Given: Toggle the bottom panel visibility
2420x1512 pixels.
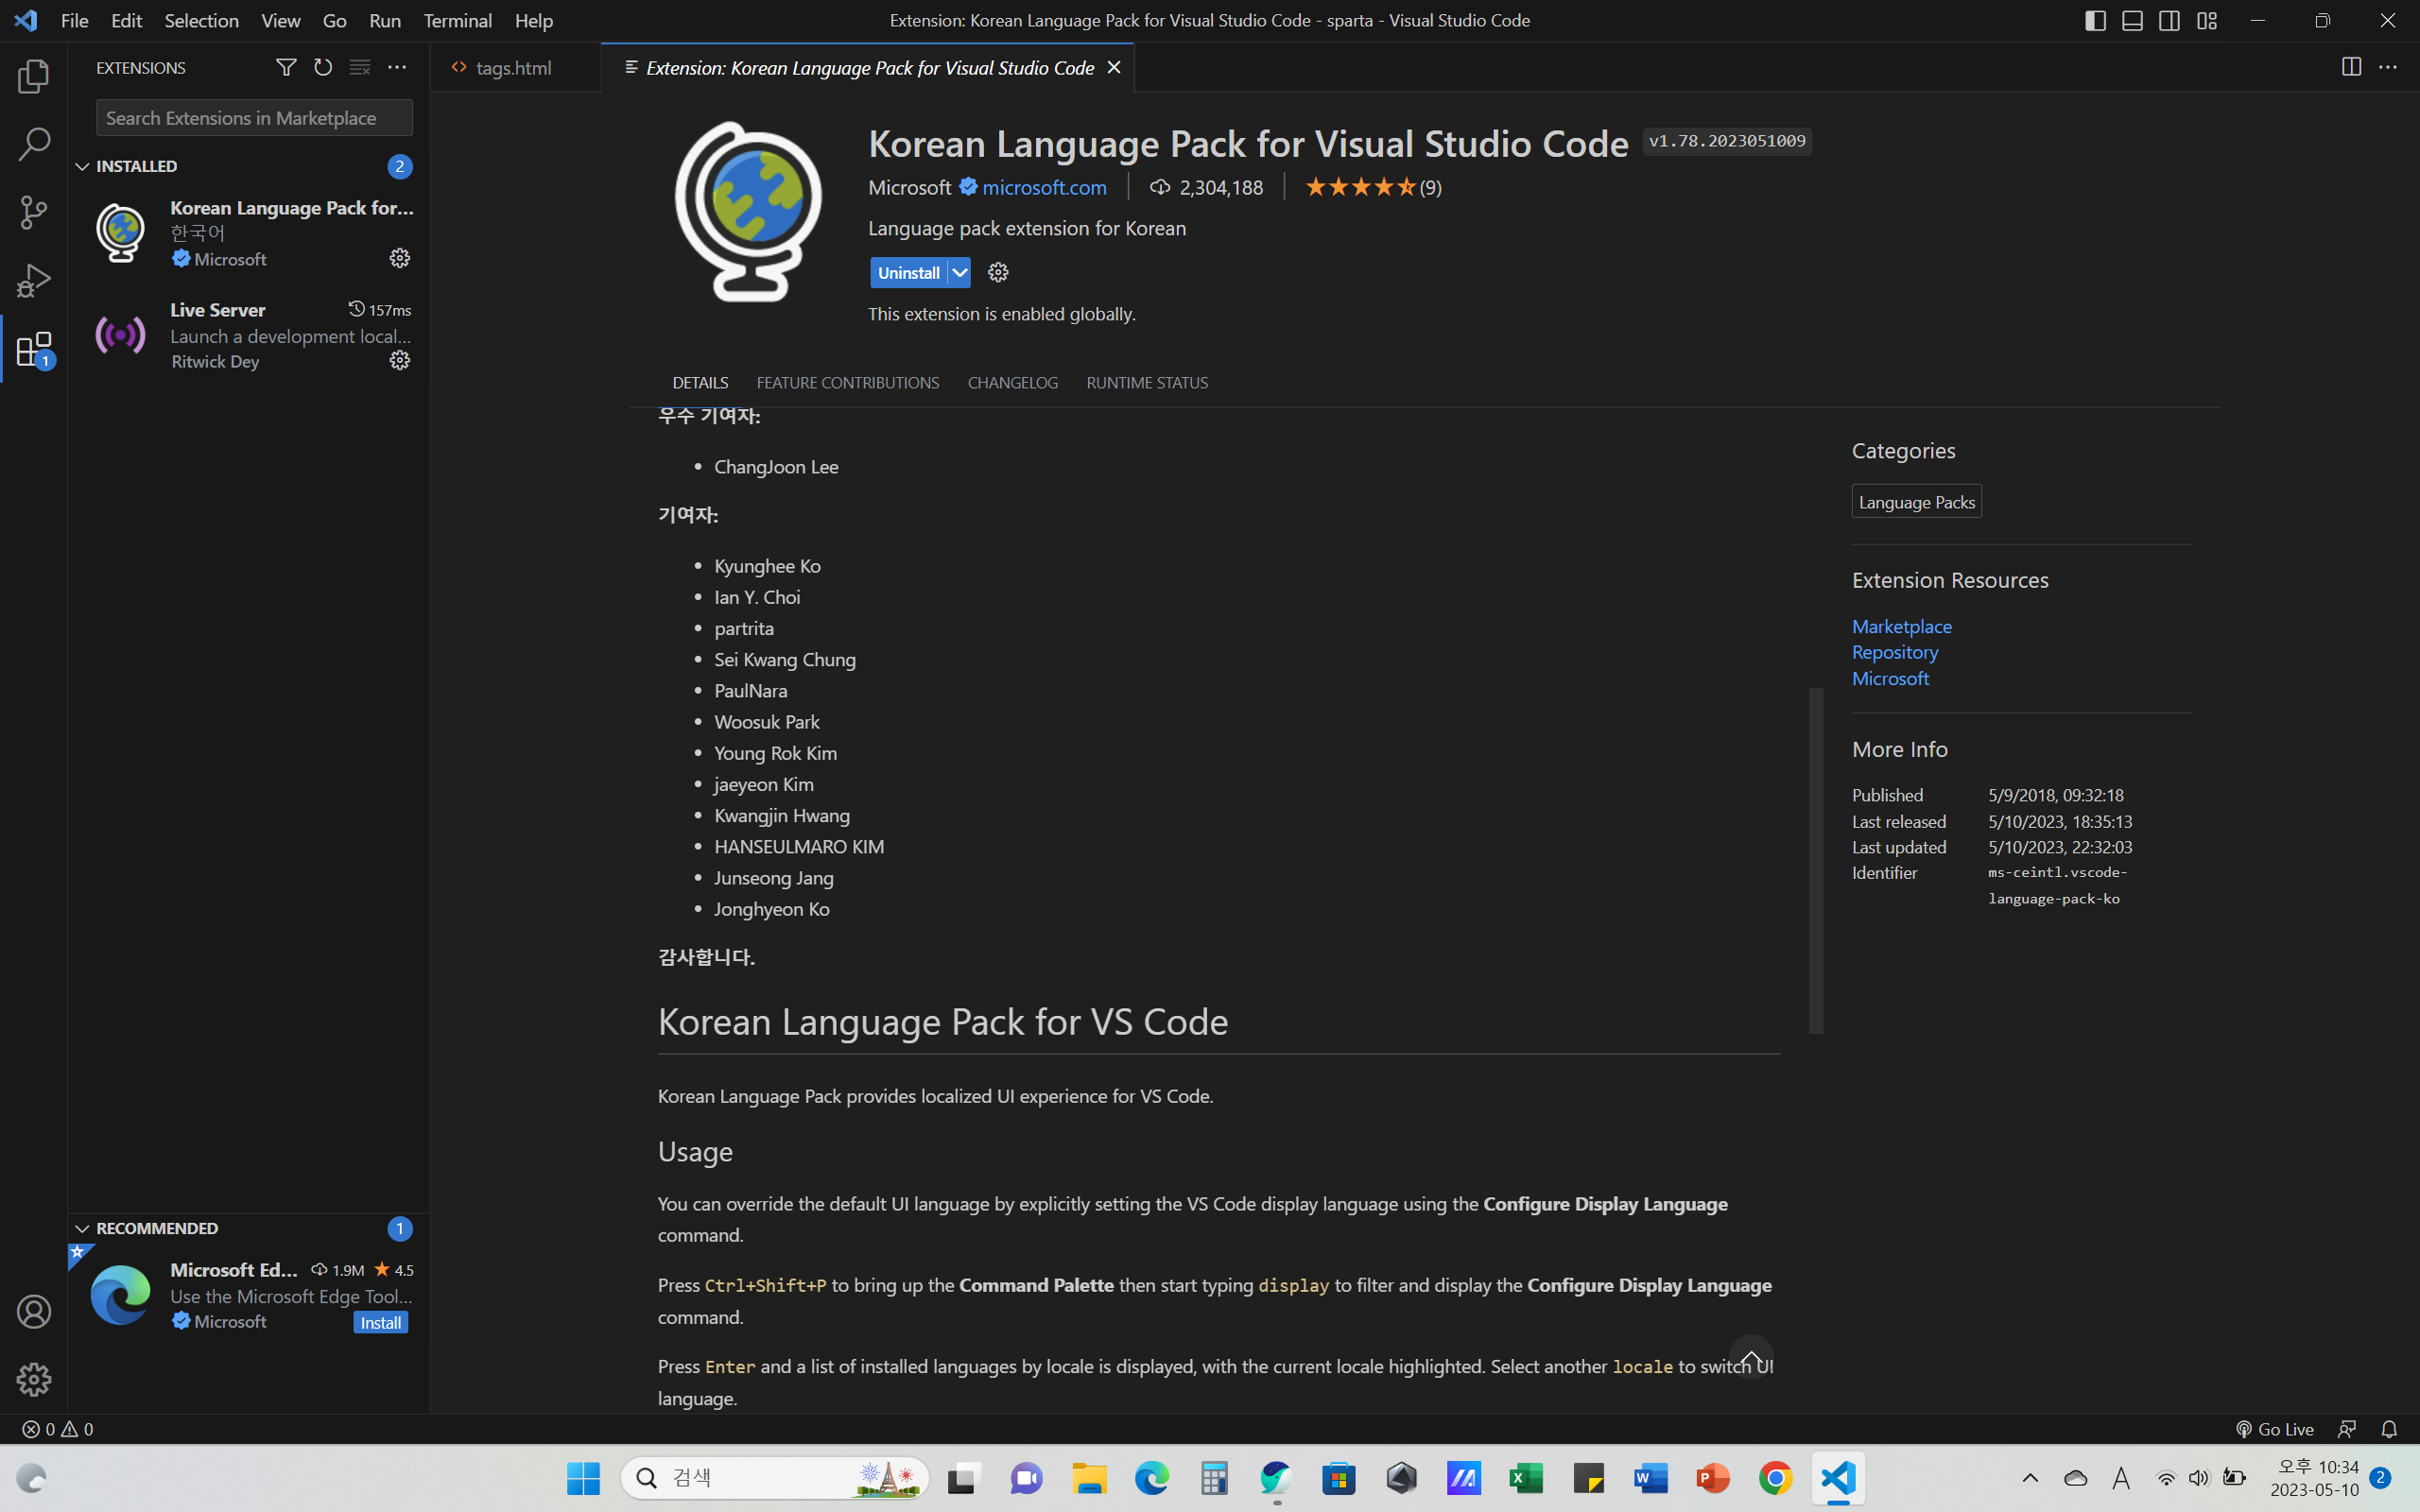Looking at the screenshot, I should coord(2132,20).
